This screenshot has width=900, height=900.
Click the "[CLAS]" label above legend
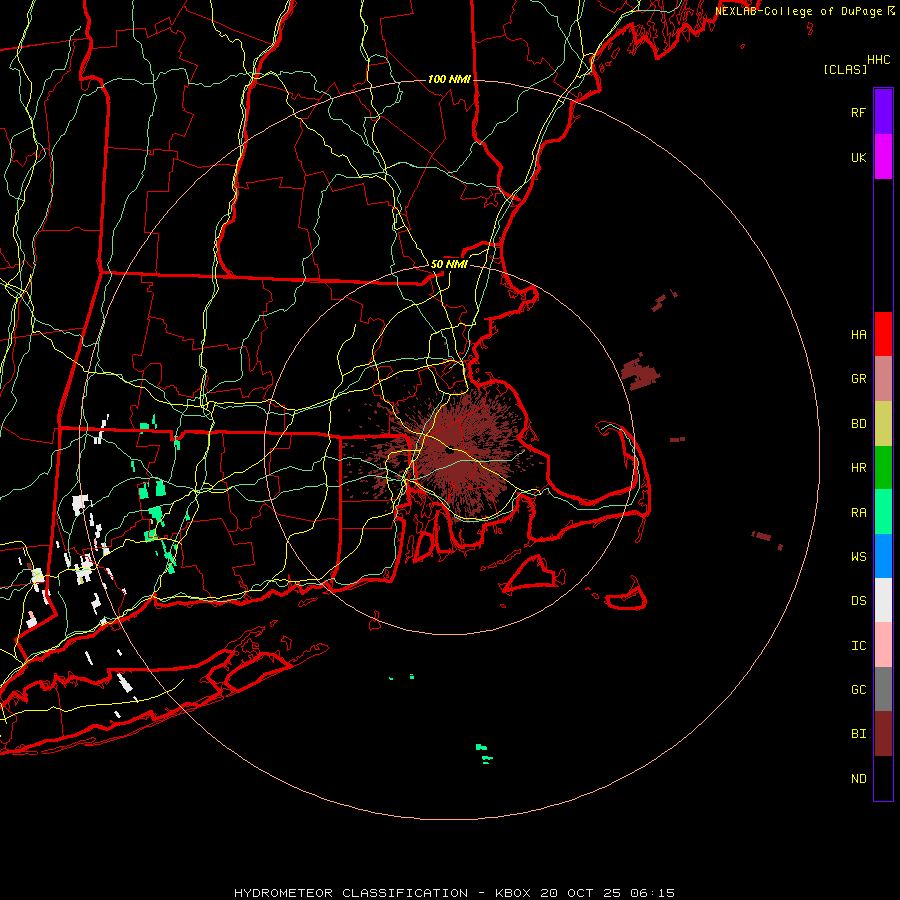(845, 69)
